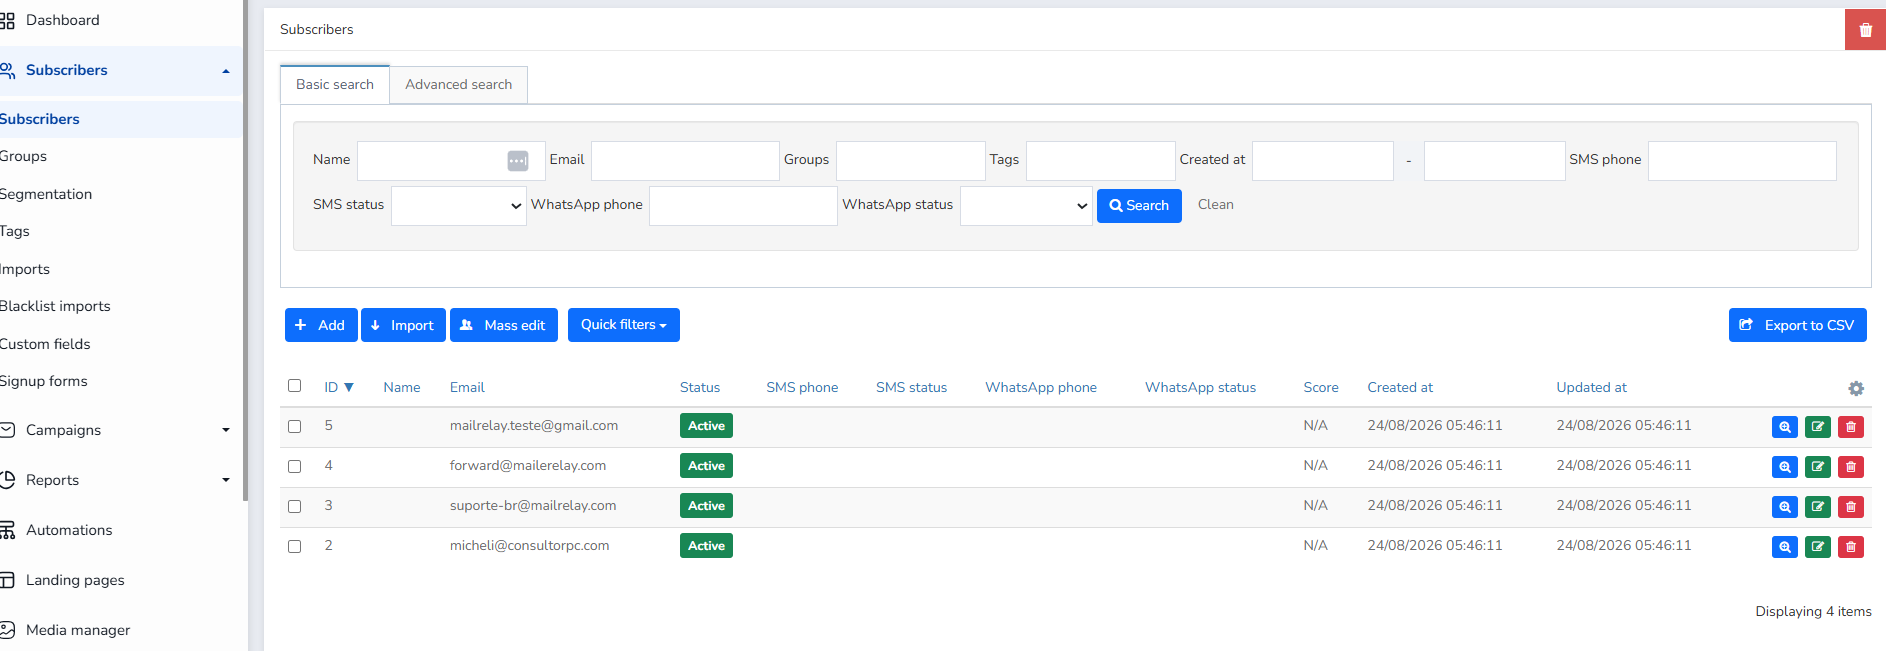The height and width of the screenshot is (651, 1886).
Task: Check the box for subscriber ID 5
Action: [294, 427]
